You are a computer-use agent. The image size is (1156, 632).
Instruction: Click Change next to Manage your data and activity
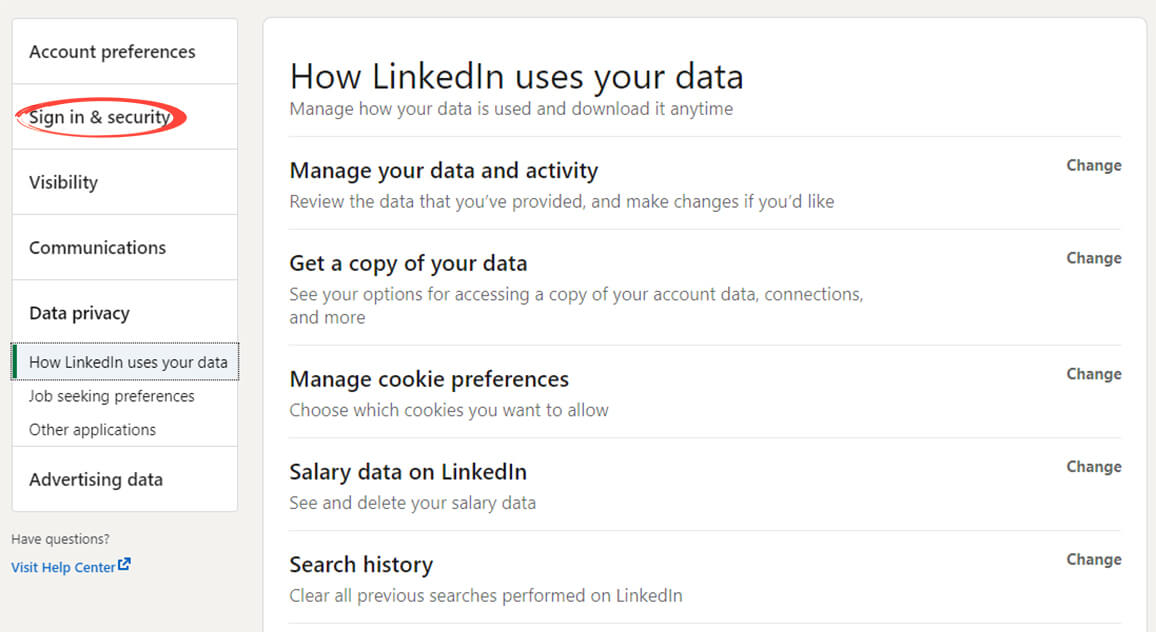pos(1093,165)
